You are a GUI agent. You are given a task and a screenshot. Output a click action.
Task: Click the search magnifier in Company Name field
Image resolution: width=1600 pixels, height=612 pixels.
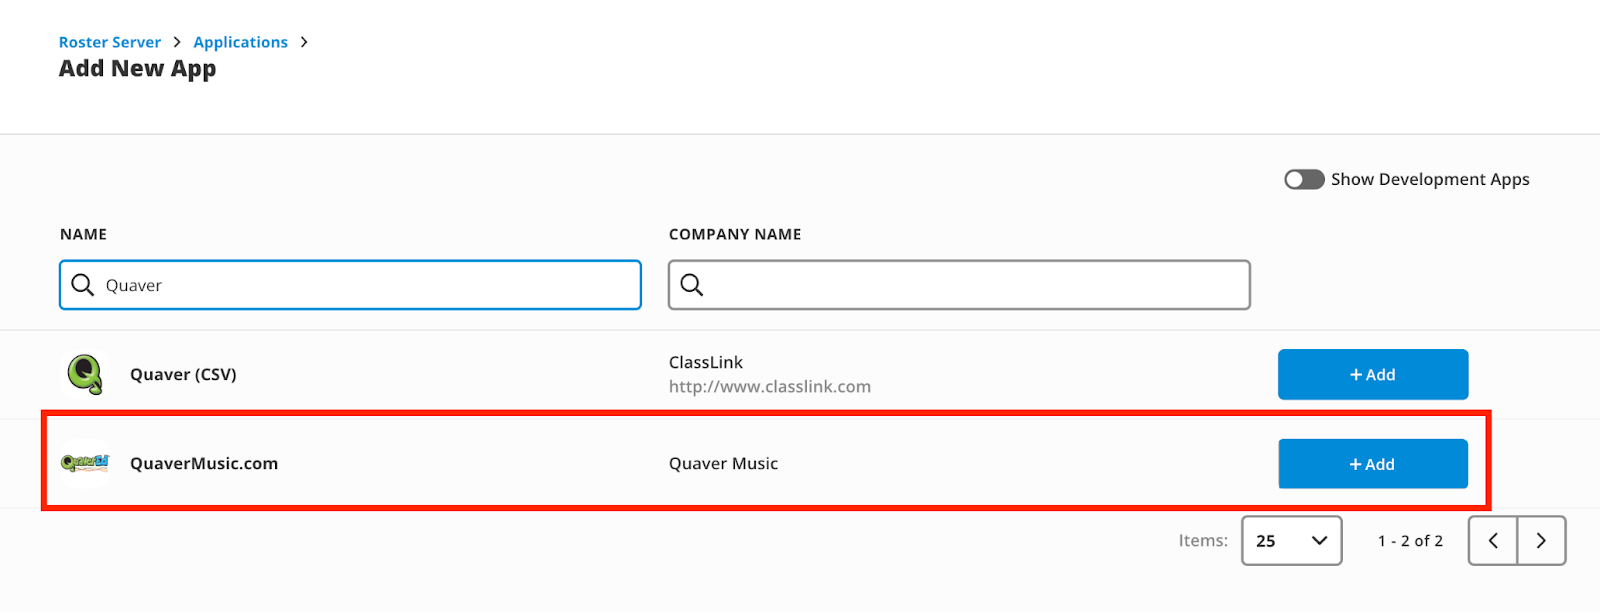coord(692,285)
